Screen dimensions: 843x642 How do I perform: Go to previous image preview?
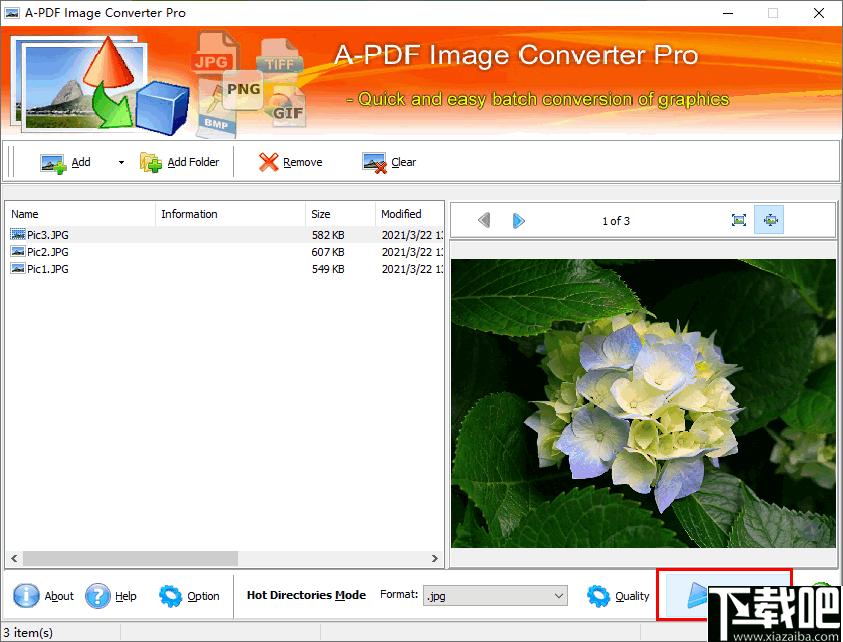(484, 220)
